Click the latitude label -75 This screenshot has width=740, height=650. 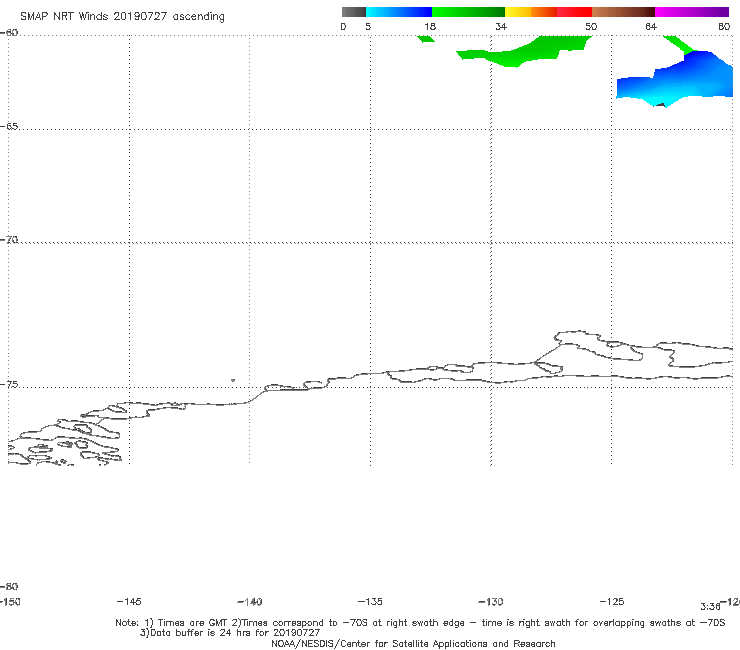9,385
